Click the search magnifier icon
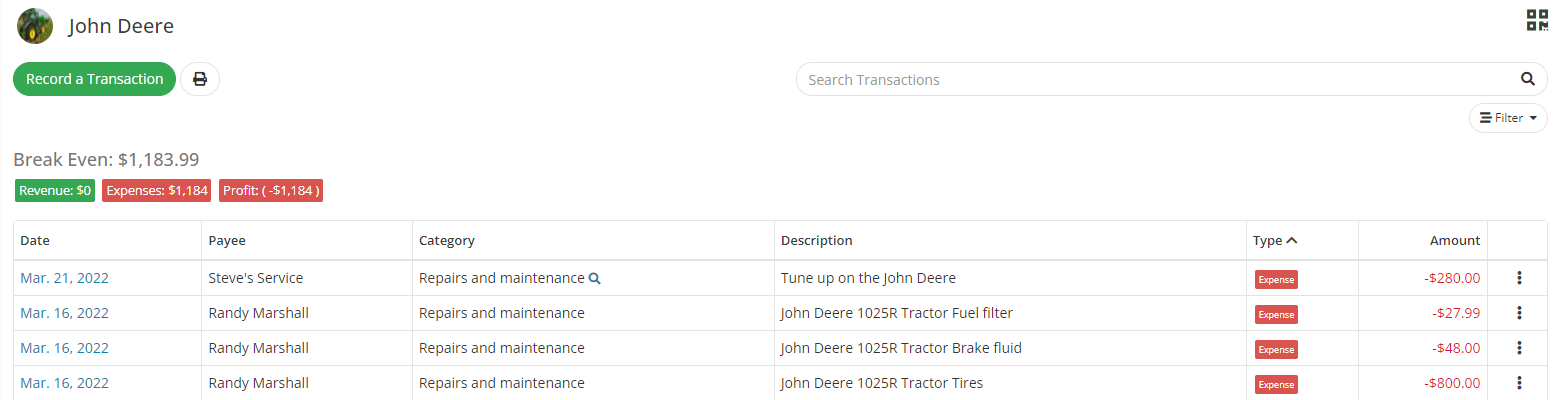Viewport: 1557px width, 400px height. click(x=1527, y=79)
